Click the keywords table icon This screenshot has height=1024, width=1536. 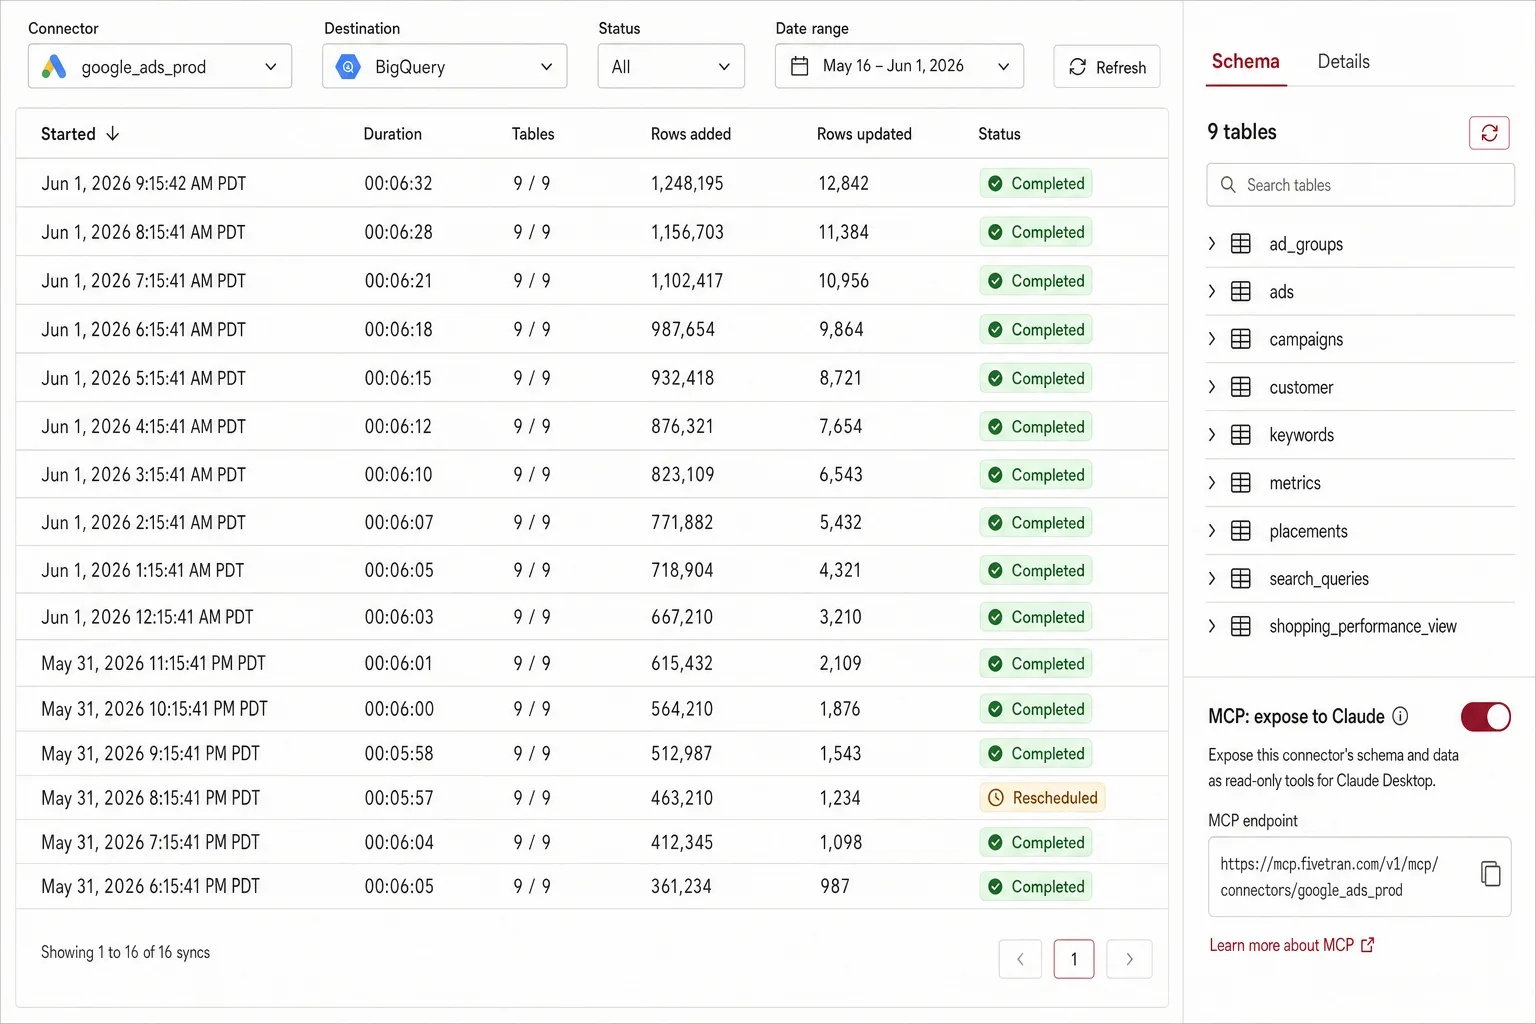click(1241, 435)
